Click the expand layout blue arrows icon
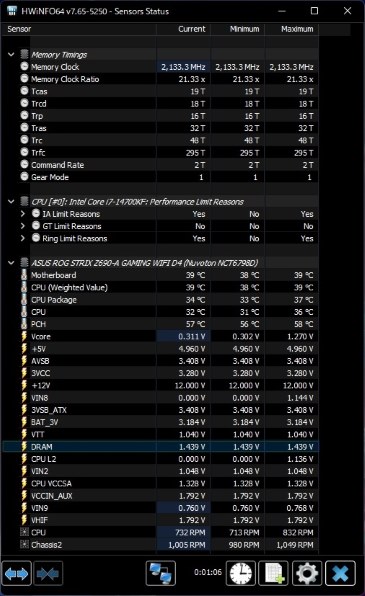 point(16,574)
